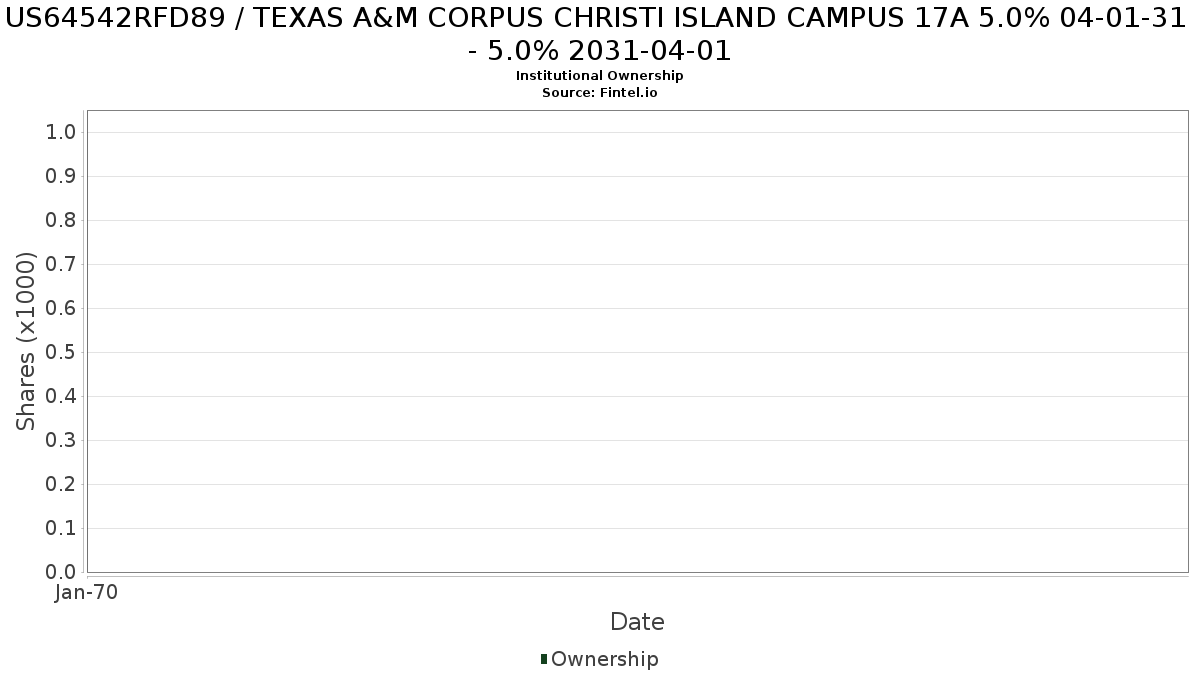Screen dimensions: 1200x675
Task: Click the Shares (x1000) axis title
Action: [26, 341]
